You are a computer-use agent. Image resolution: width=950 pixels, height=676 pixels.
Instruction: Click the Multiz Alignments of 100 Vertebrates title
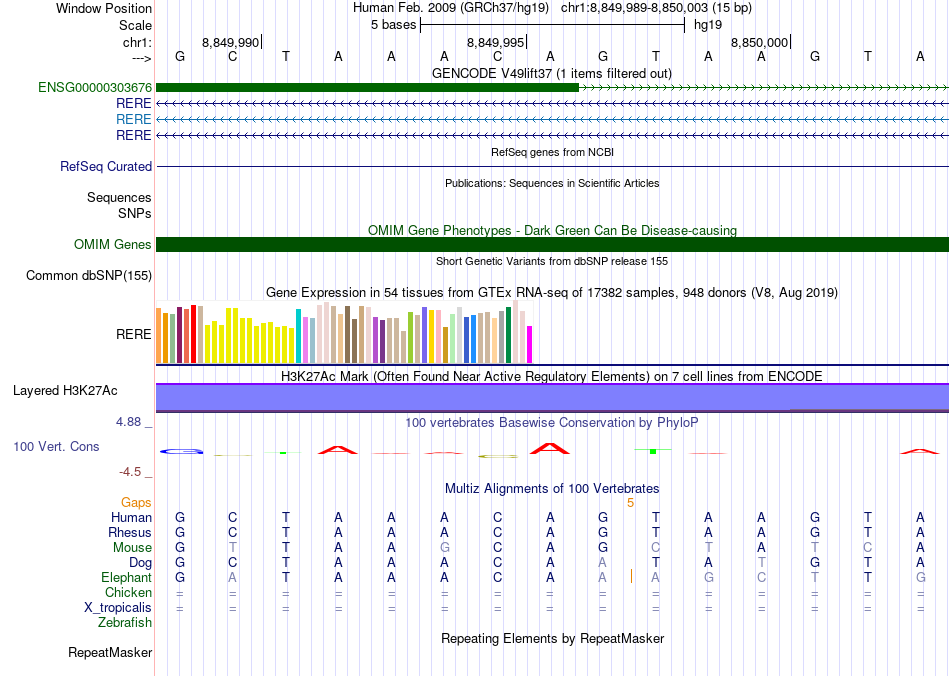tap(552, 488)
